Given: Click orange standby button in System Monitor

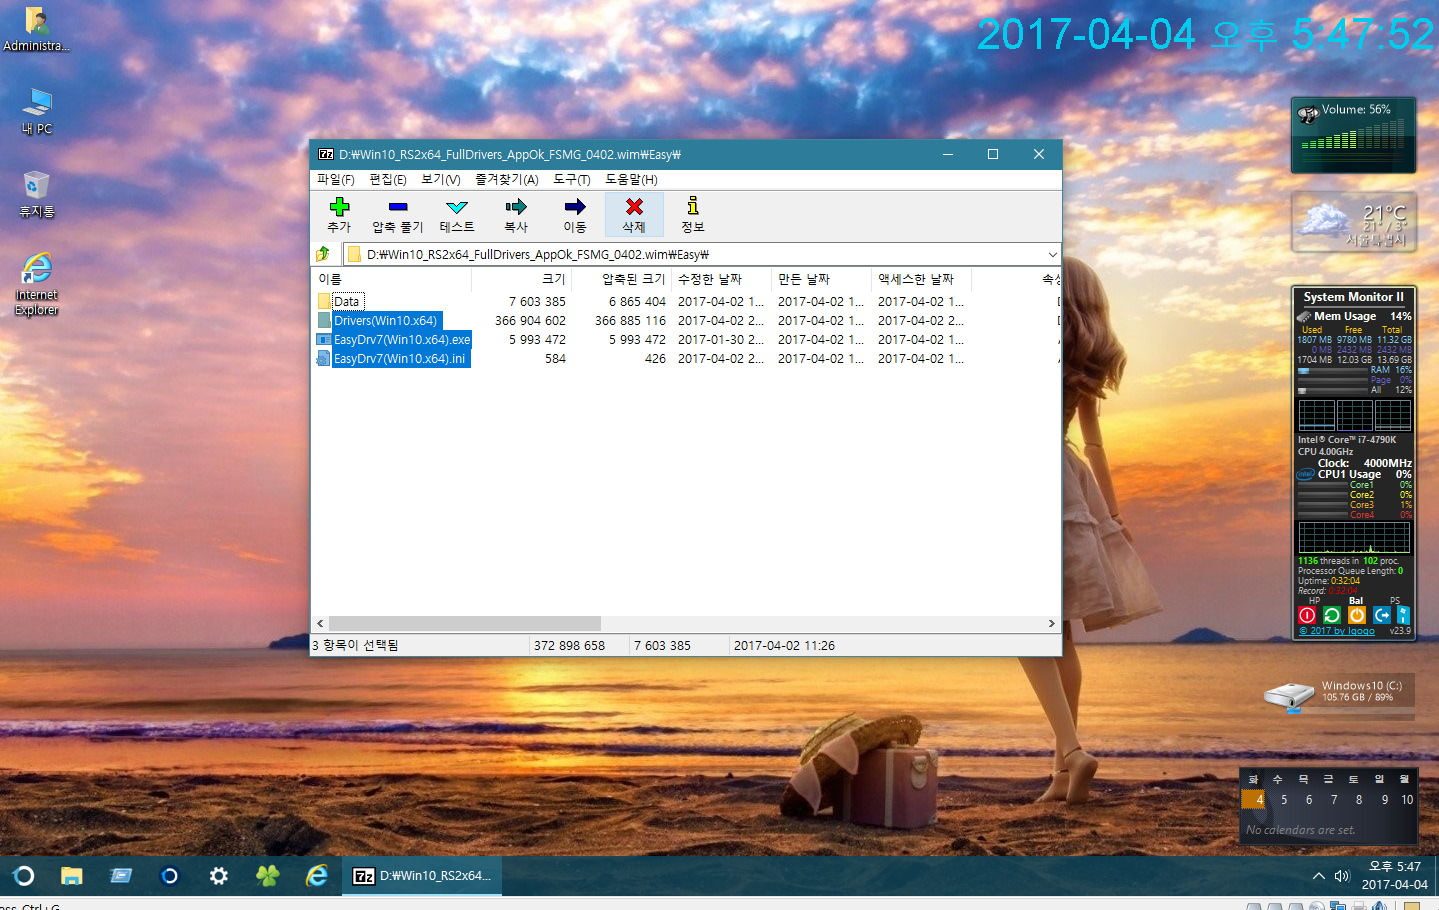Looking at the screenshot, I should point(1357,615).
